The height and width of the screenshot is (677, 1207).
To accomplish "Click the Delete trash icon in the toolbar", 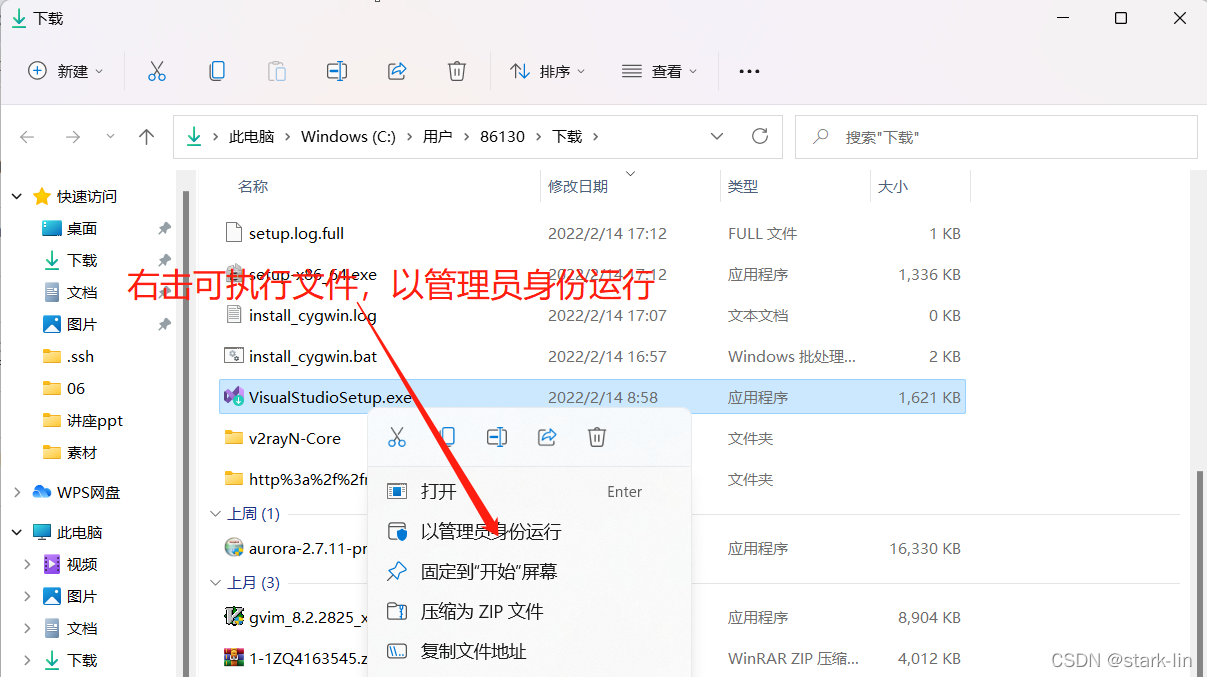I will coord(456,70).
